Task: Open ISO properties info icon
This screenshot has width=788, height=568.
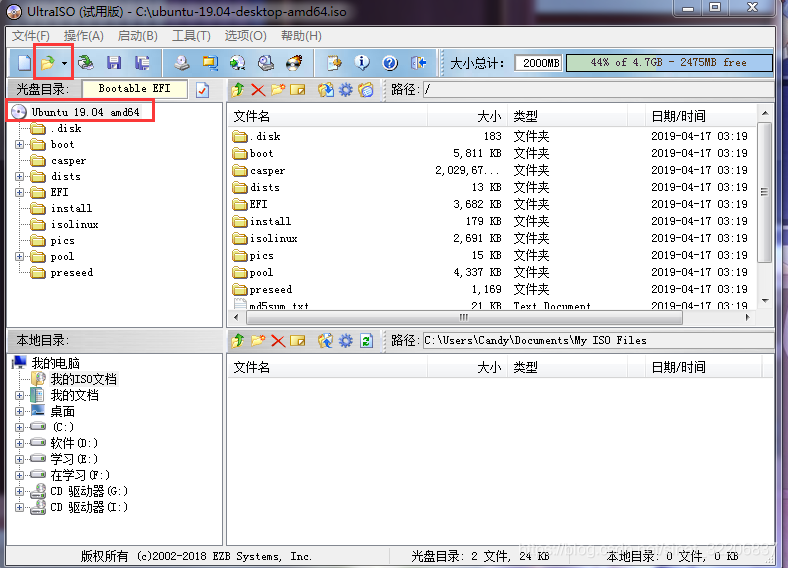Action: (x=362, y=63)
